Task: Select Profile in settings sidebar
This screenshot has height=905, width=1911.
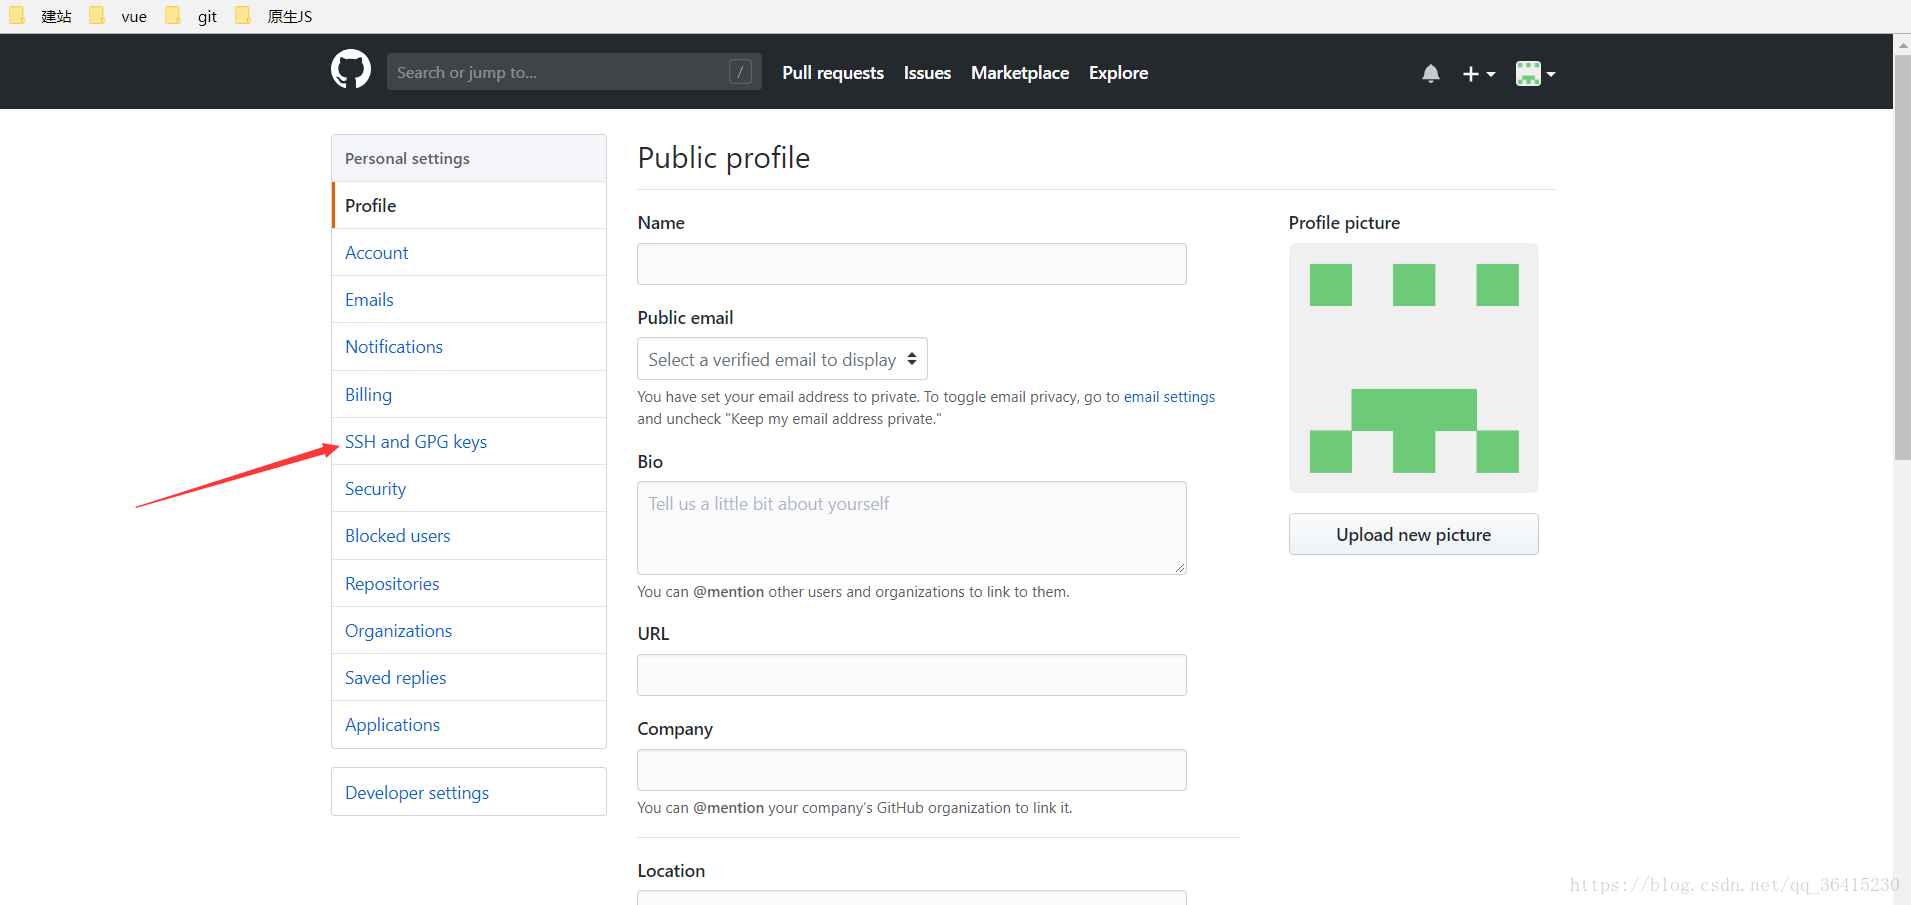Action: (469, 205)
